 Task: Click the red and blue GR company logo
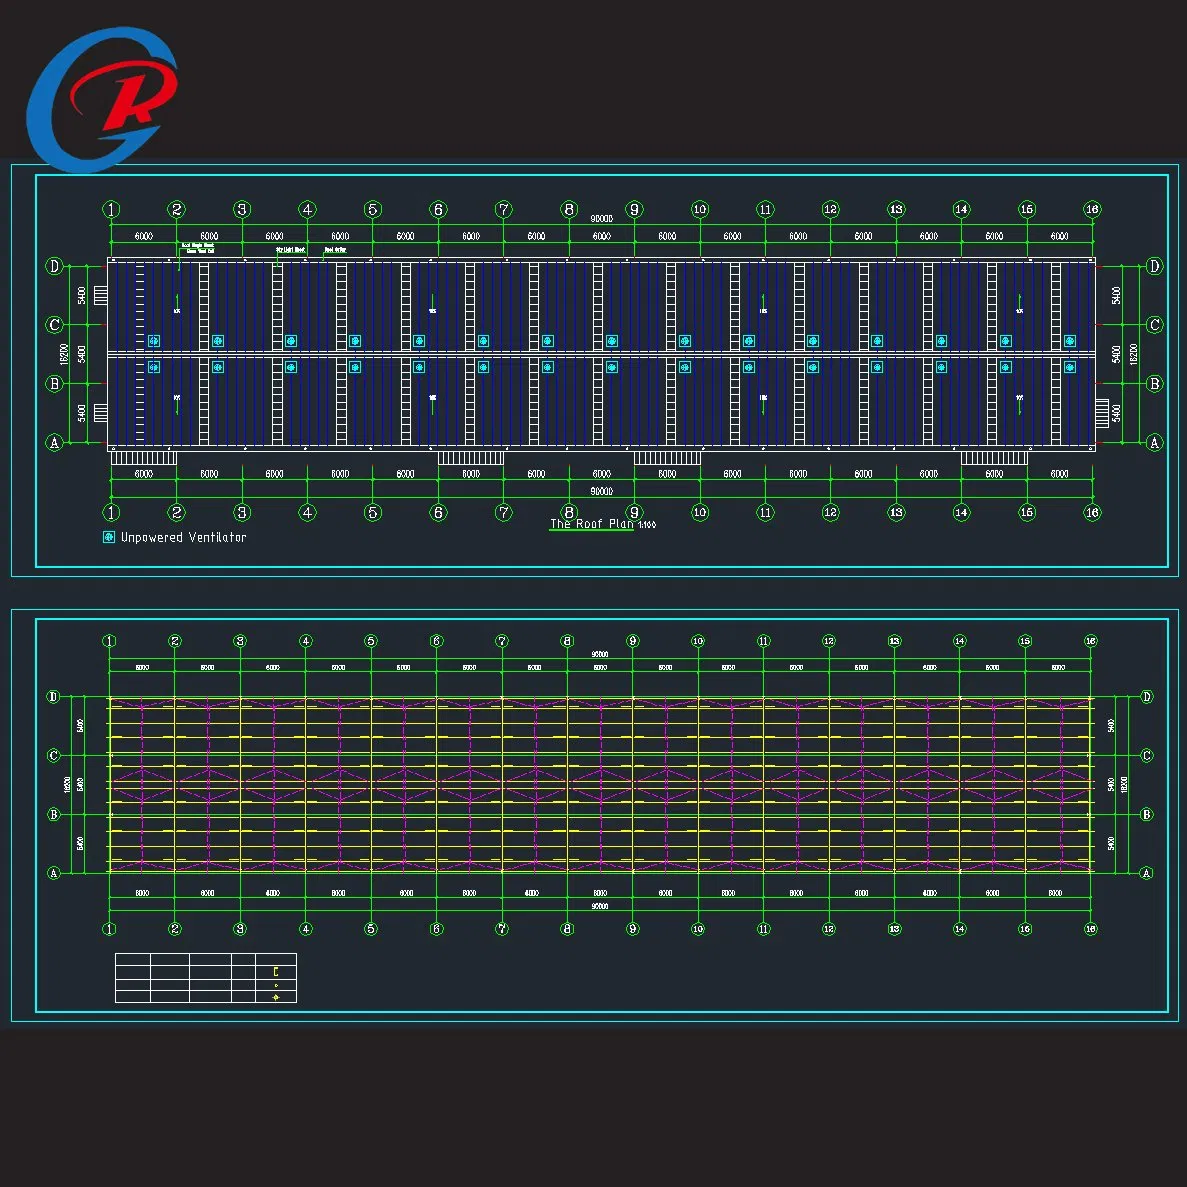(x=102, y=99)
